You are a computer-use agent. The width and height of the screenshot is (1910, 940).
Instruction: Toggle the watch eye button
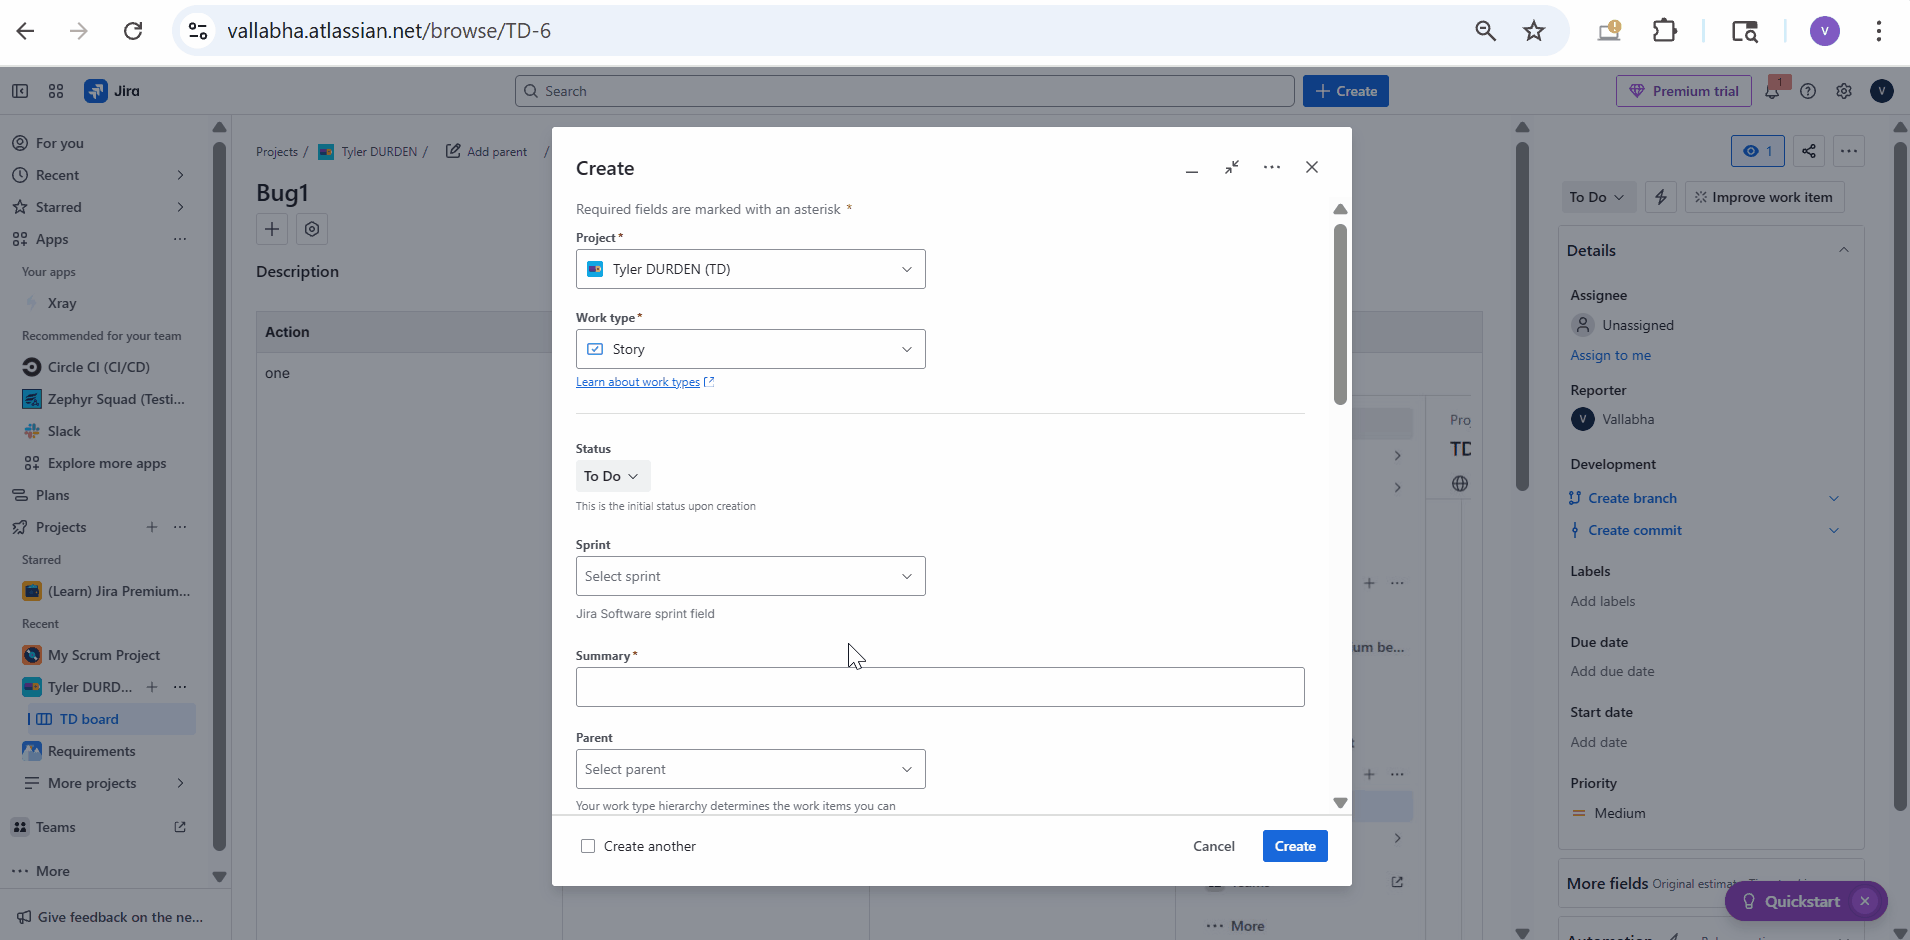pos(1757,151)
